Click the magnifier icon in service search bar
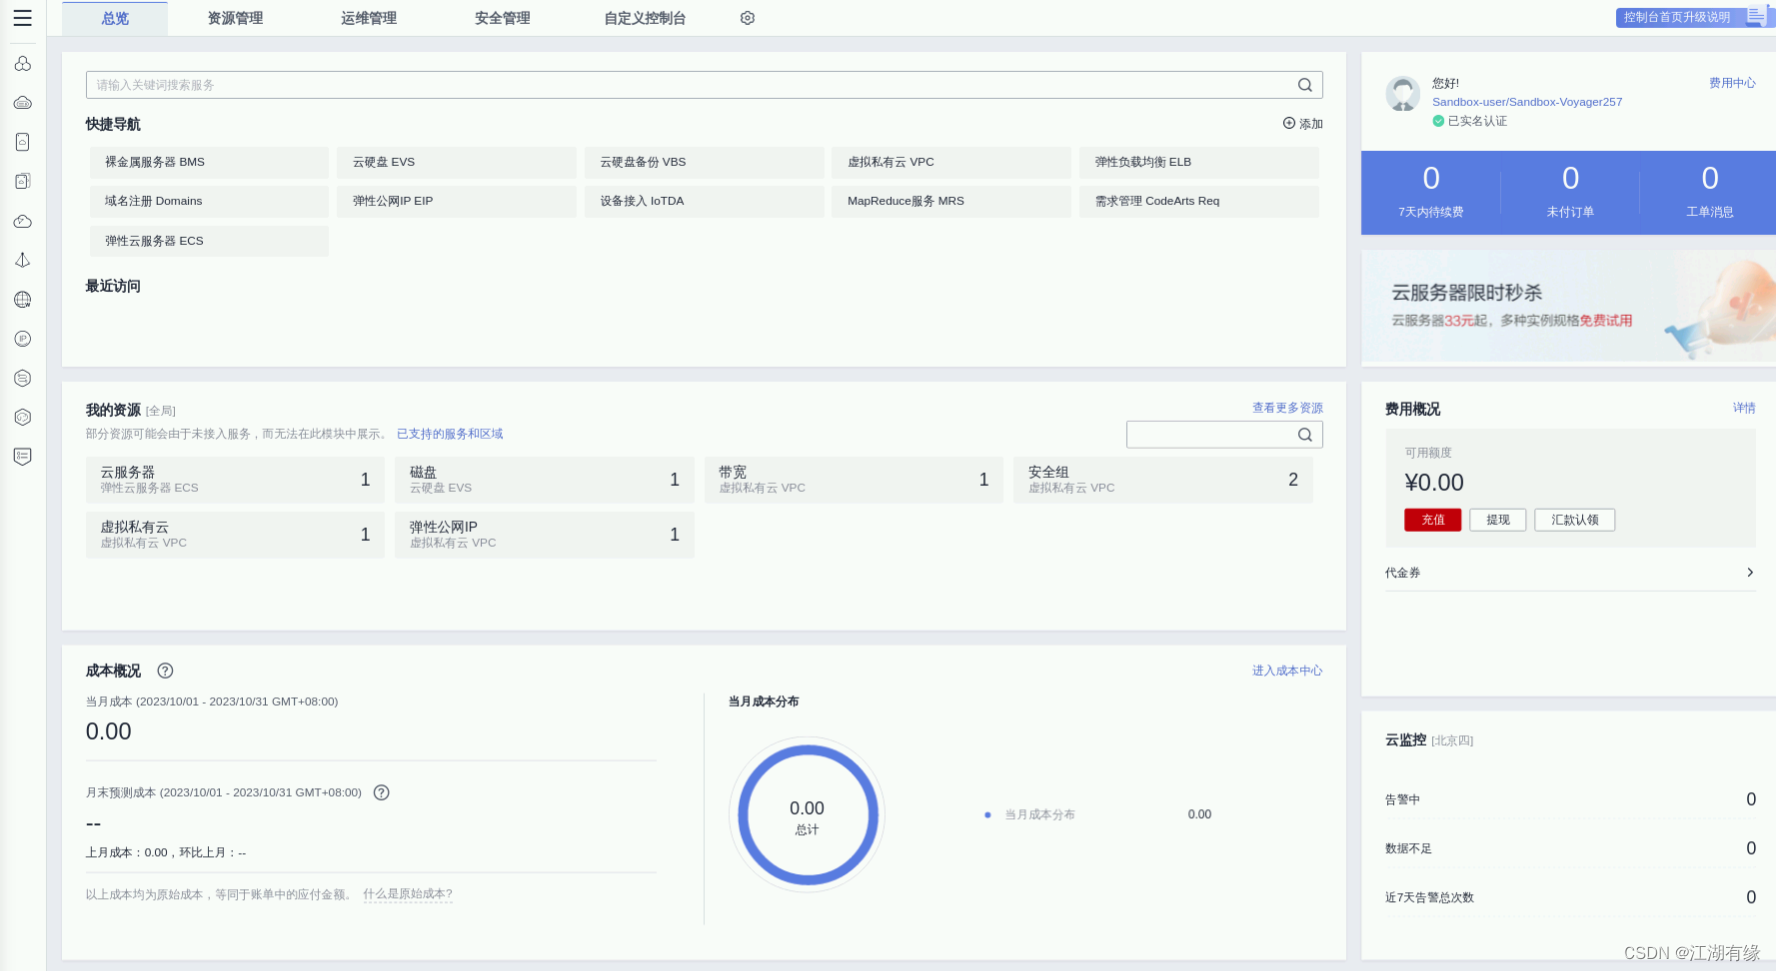 [1305, 85]
